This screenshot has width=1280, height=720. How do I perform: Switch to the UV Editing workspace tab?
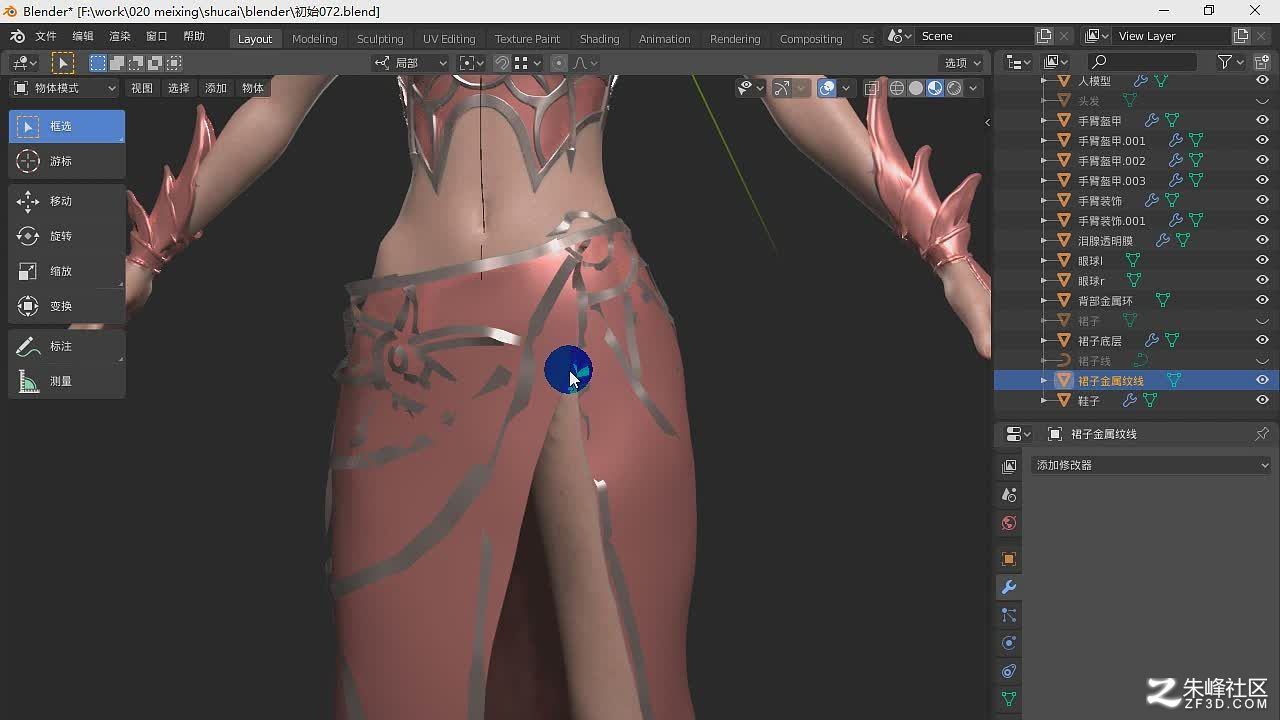[449, 39]
